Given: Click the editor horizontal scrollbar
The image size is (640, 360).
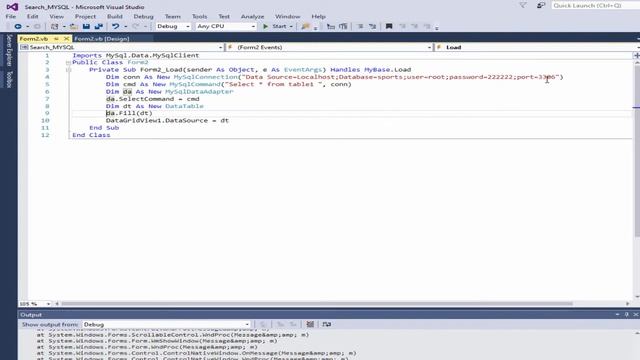Looking at the screenshot, I should pyautogui.click(x=317, y=304).
